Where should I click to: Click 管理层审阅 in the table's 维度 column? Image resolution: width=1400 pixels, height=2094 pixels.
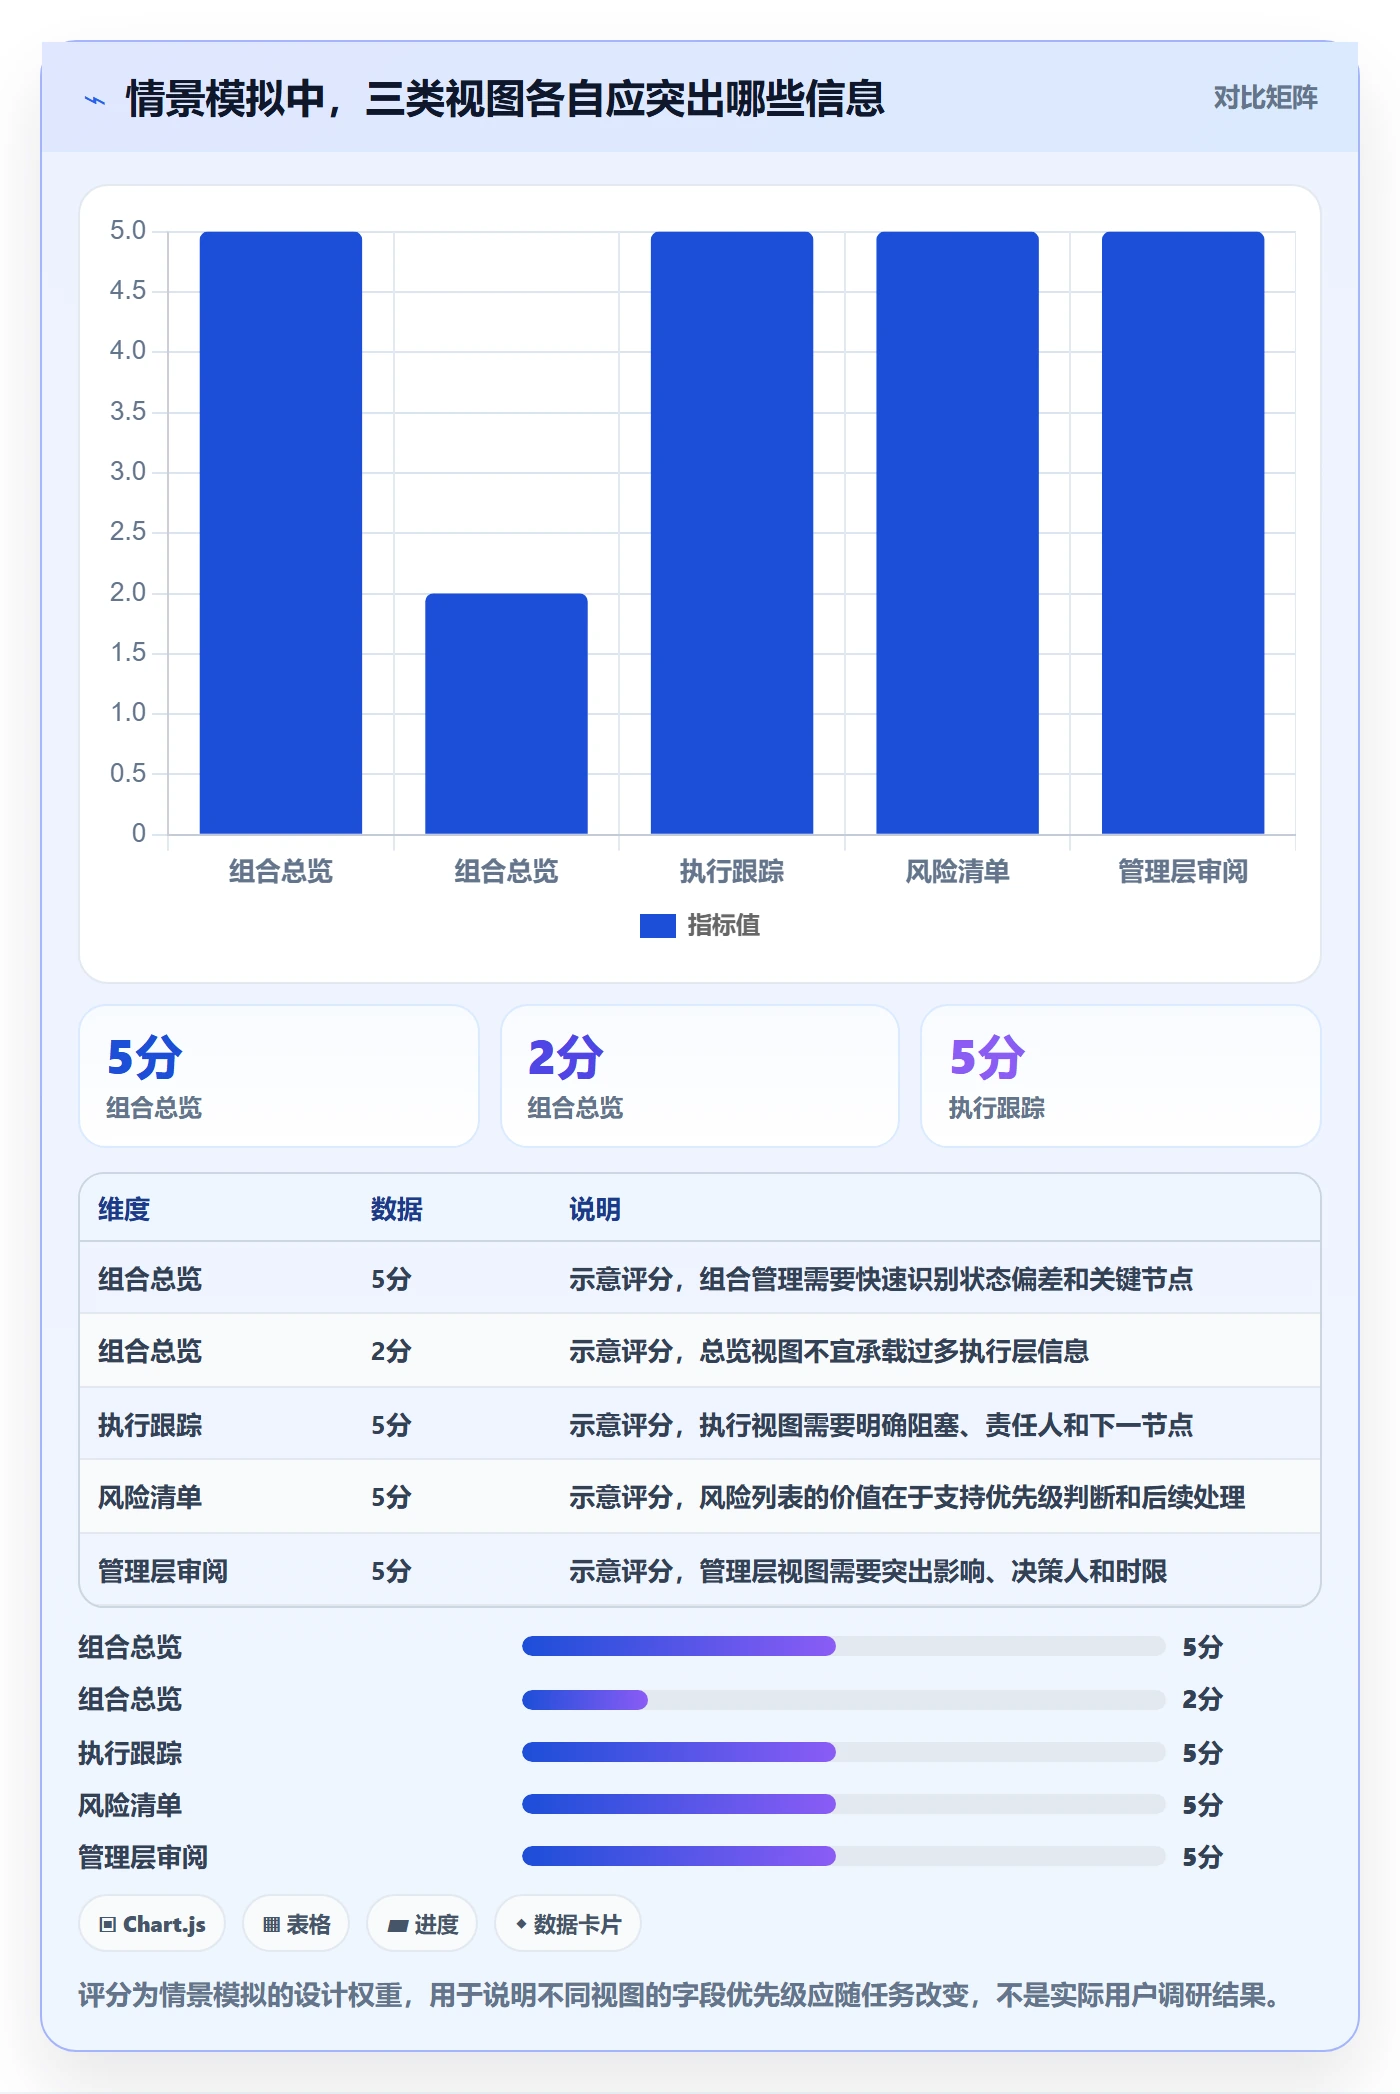(163, 1571)
